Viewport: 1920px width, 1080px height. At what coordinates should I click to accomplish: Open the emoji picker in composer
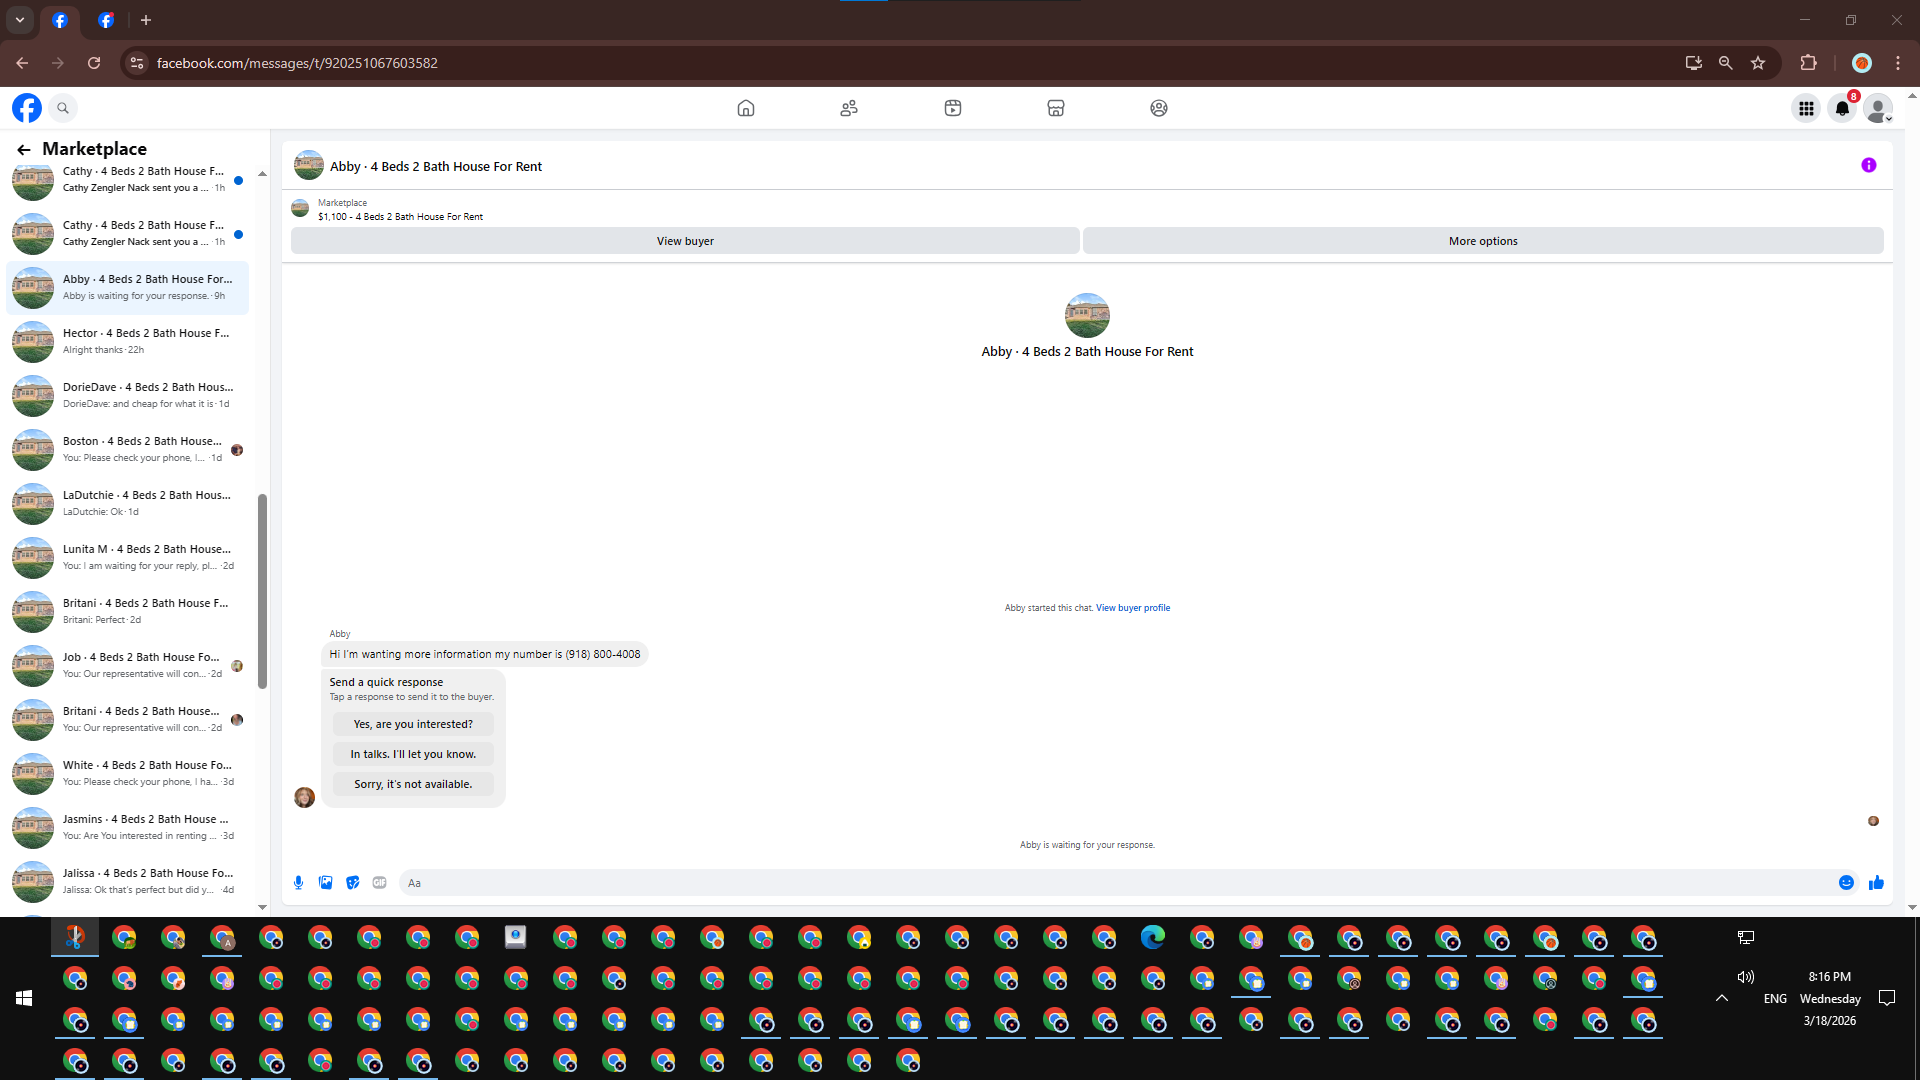[1846, 882]
